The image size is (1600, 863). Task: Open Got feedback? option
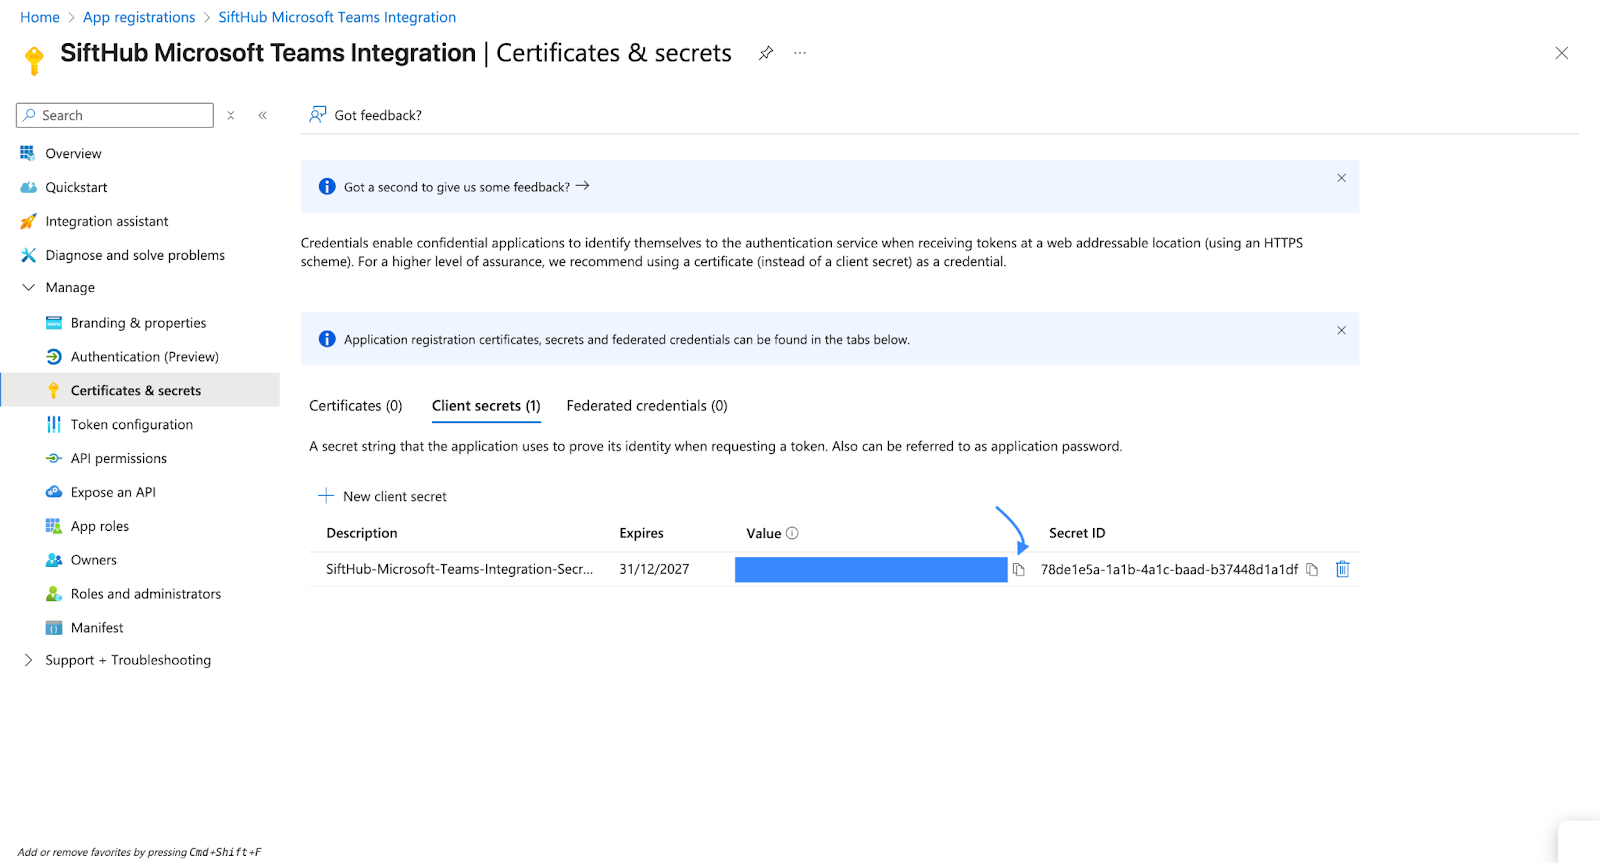(x=366, y=115)
